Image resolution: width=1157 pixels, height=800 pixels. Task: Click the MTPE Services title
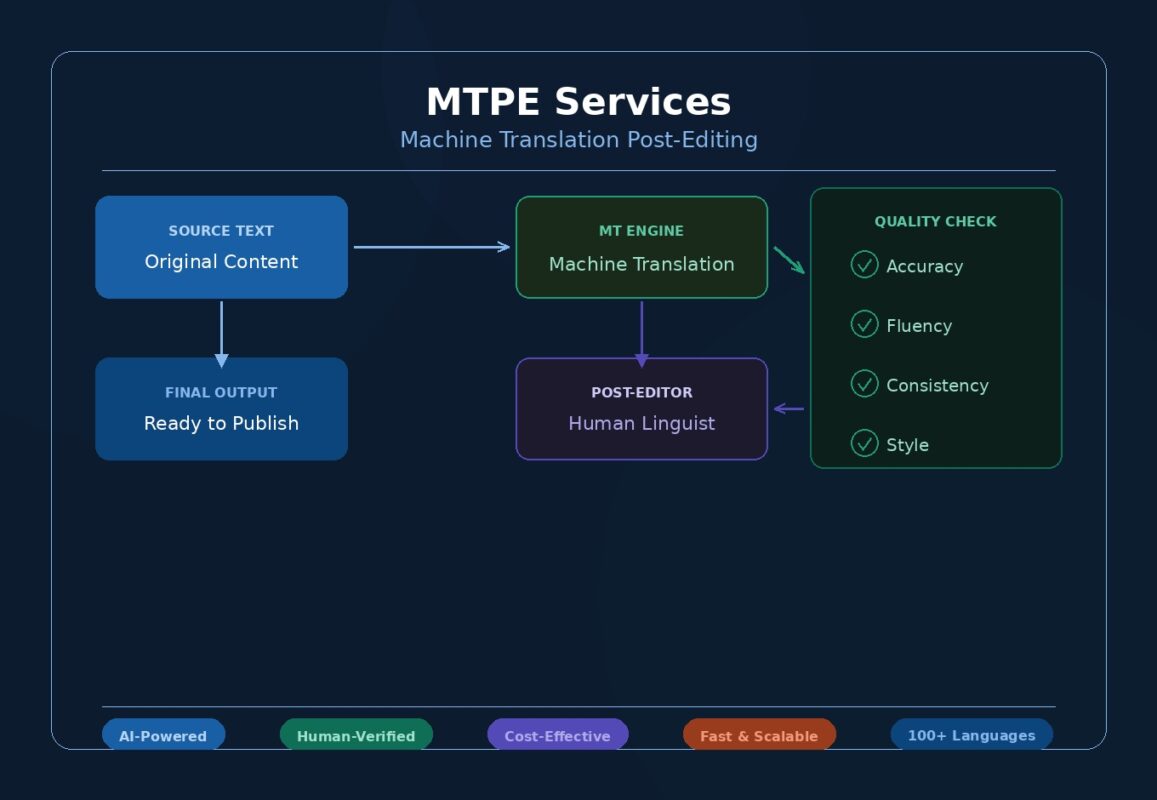coord(578,102)
